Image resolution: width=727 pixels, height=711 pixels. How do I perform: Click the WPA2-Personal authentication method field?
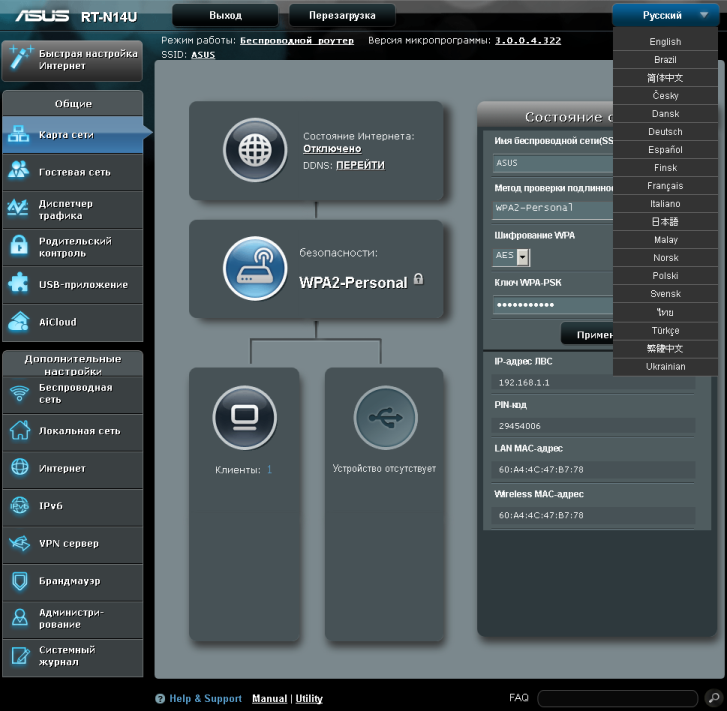(x=553, y=209)
